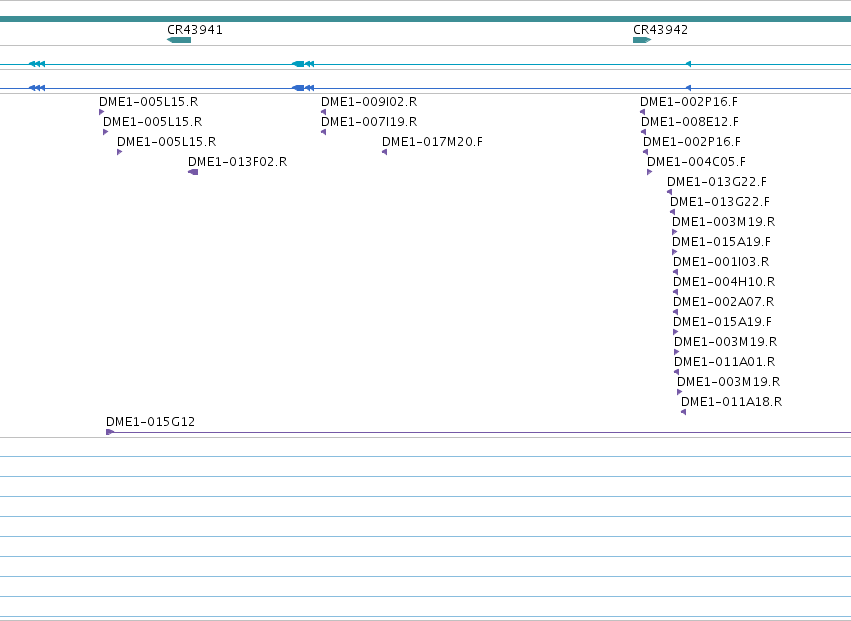Click the CR43942 gene arrow glyph
This screenshot has width=851, height=621.
click(x=642, y=40)
